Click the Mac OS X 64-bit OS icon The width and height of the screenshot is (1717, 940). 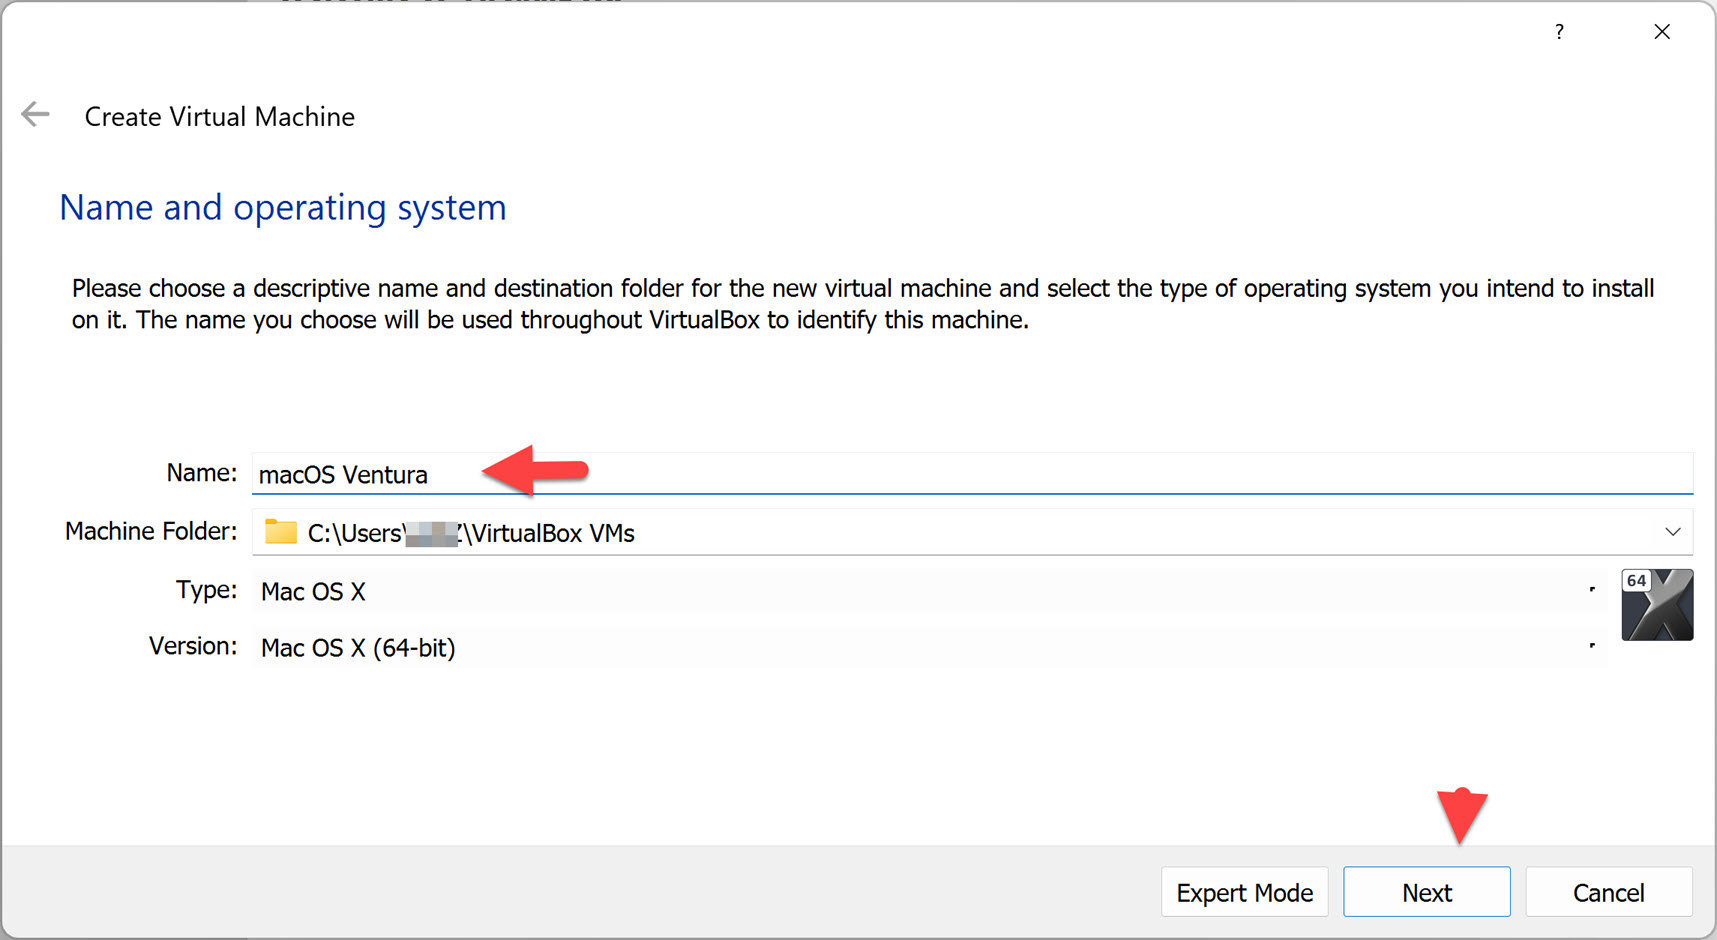click(x=1656, y=604)
